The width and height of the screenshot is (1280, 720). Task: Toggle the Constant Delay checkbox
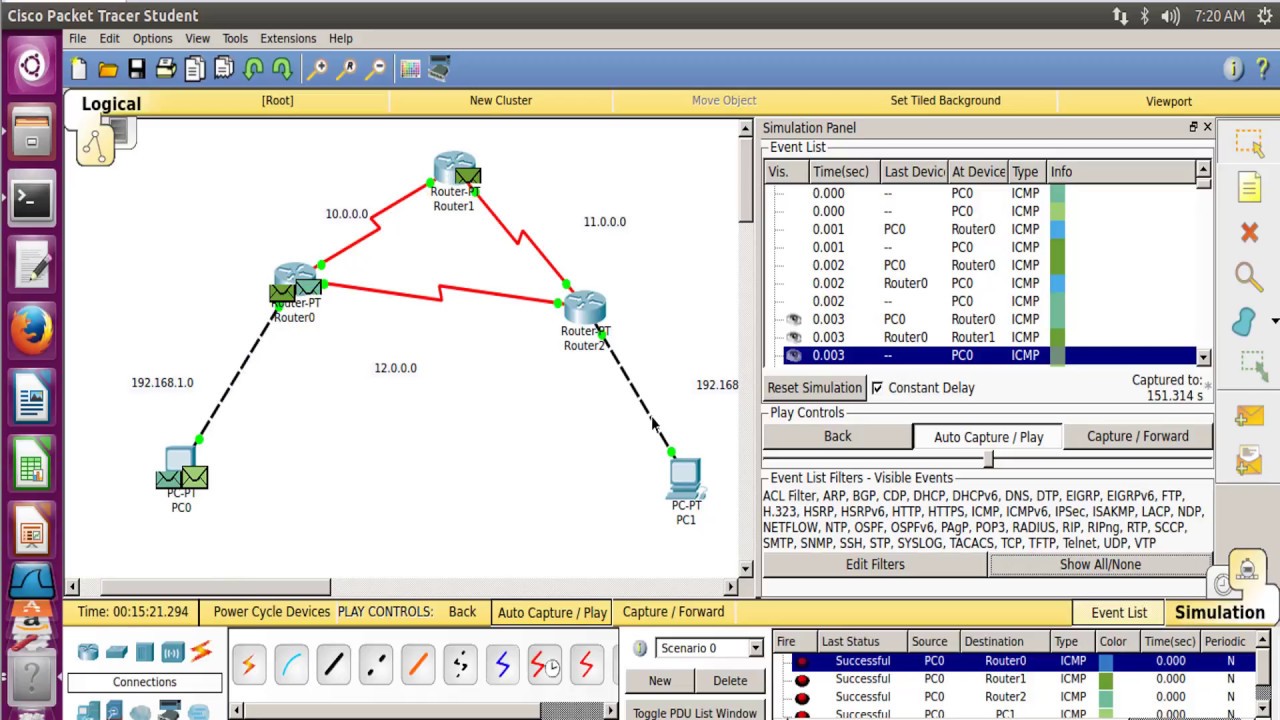[x=877, y=388]
